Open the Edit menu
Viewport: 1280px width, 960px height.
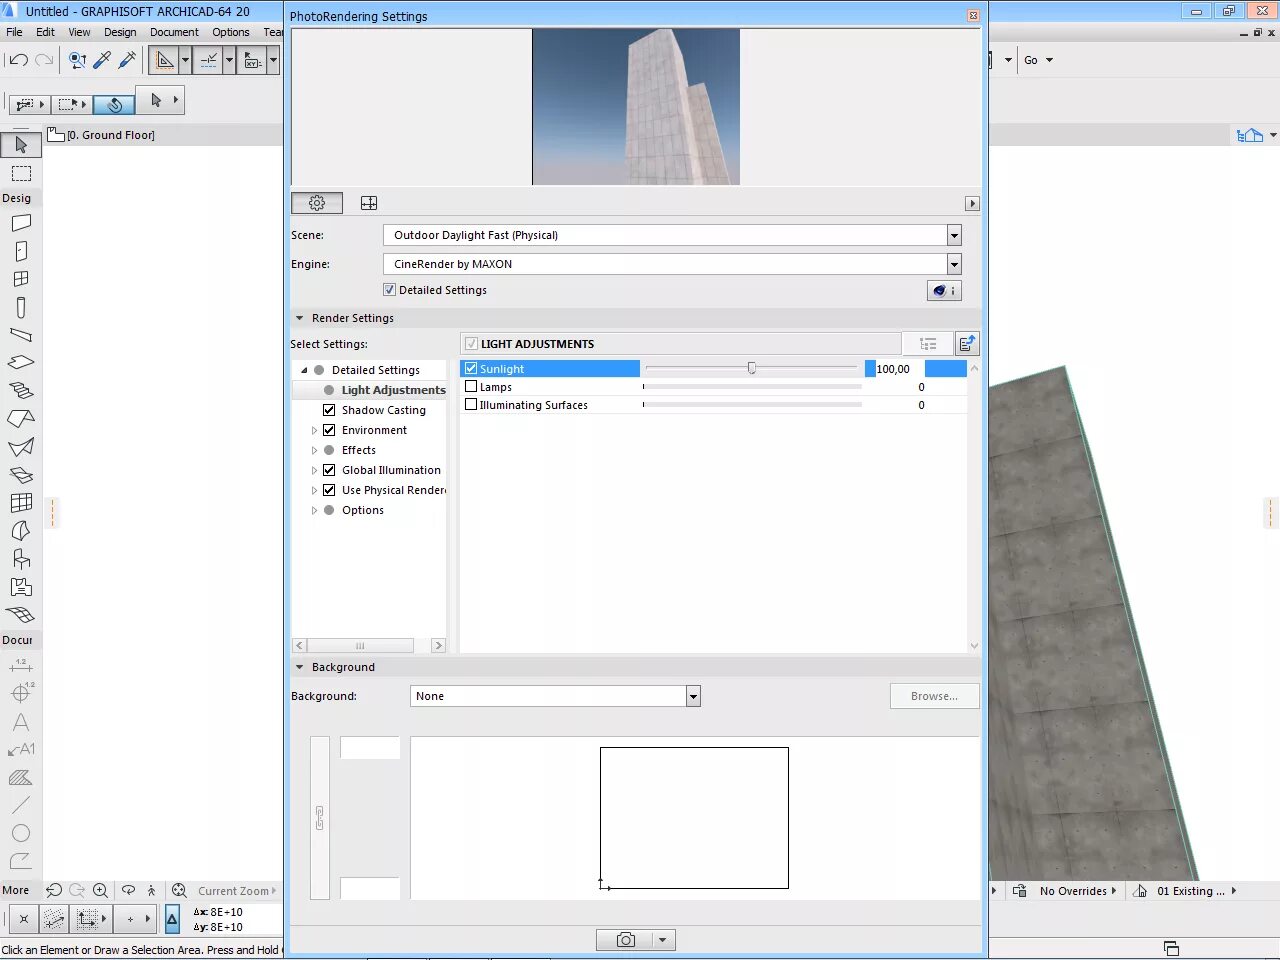(x=45, y=32)
